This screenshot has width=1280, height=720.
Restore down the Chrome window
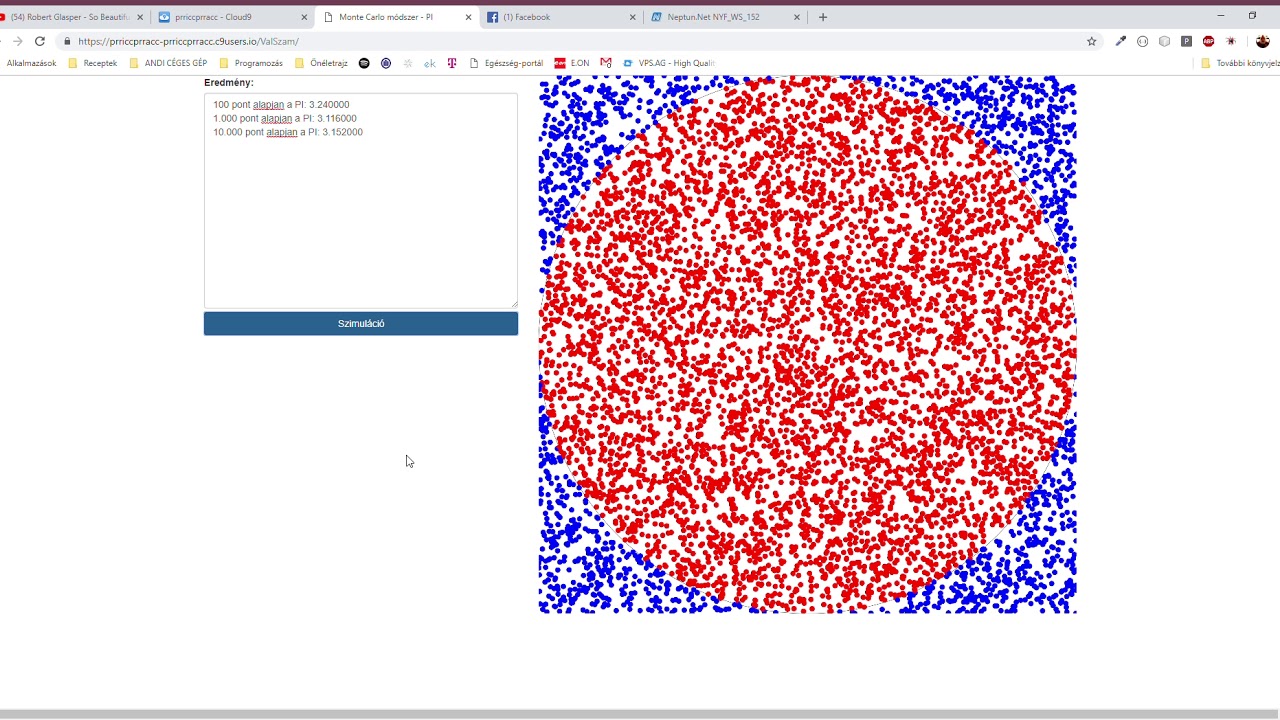tap(1252, 16)
